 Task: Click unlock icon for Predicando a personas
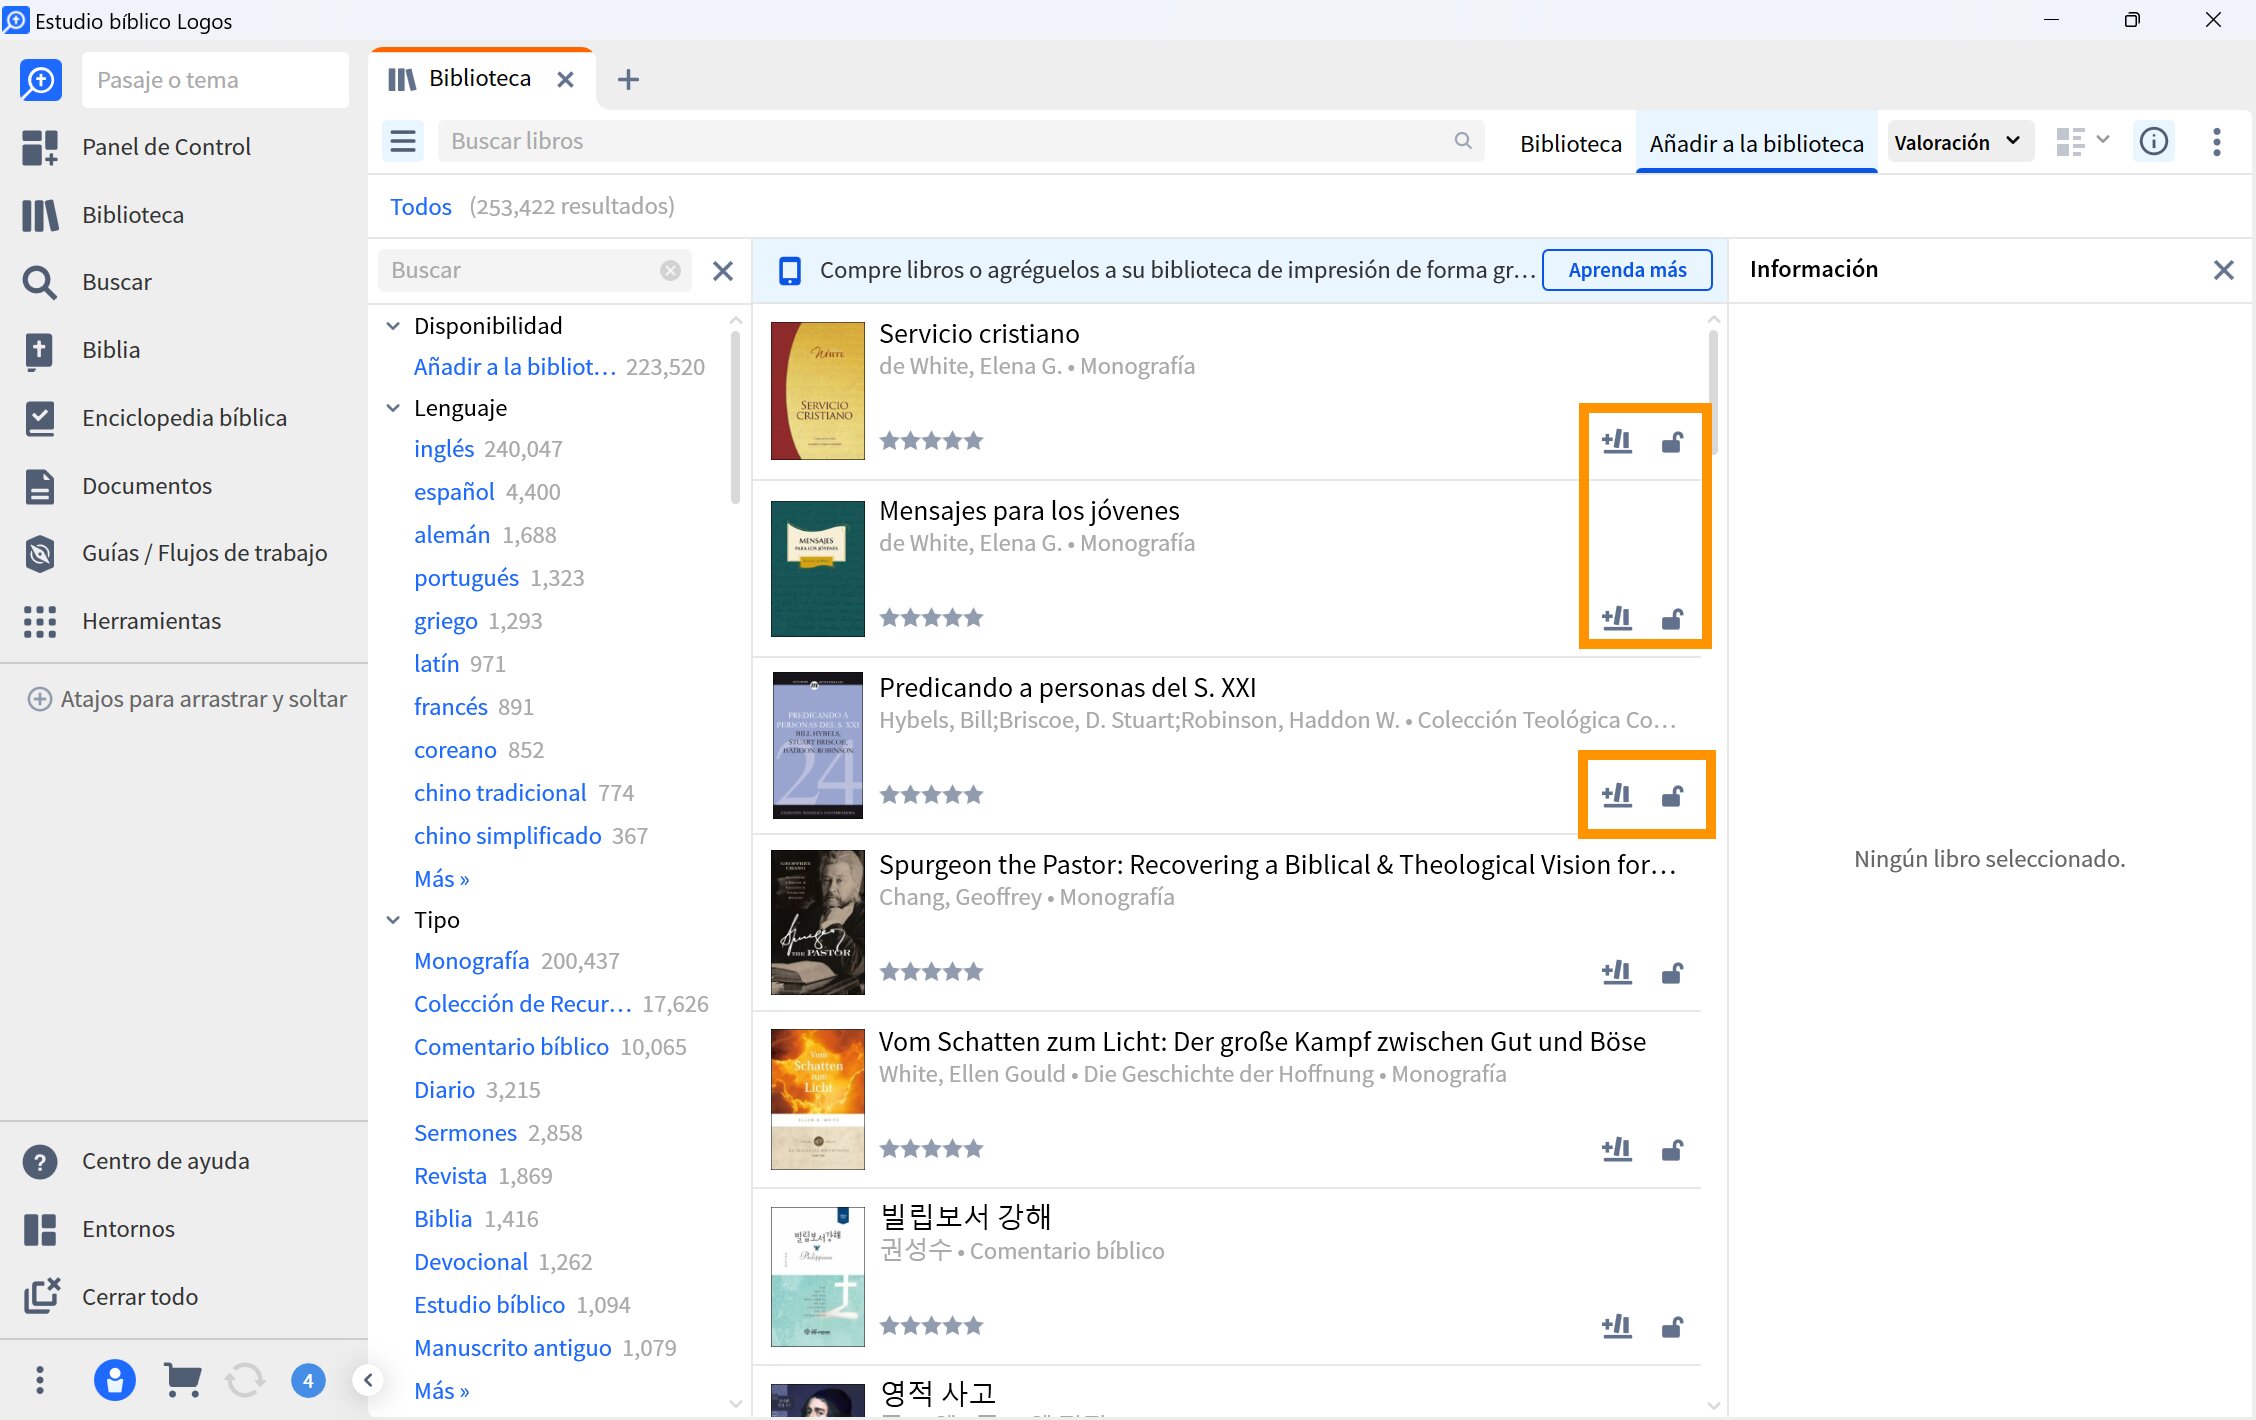[1672, 795]
